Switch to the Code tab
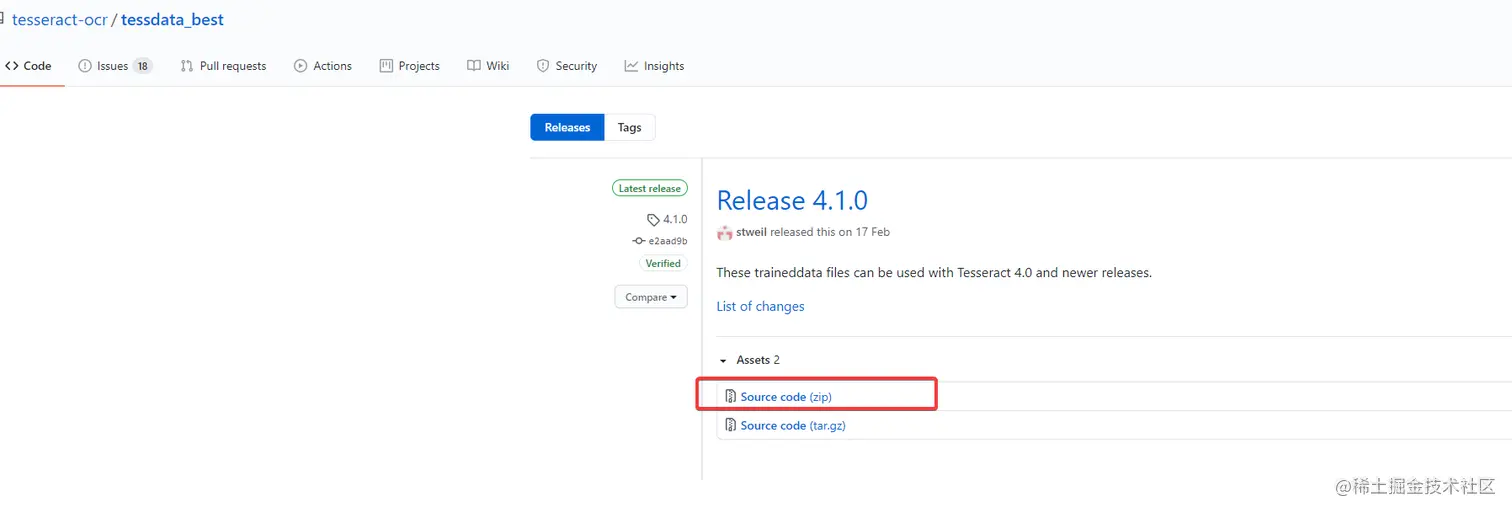Viewport: 1512px width, 513px height. click(x=28, y=66)
